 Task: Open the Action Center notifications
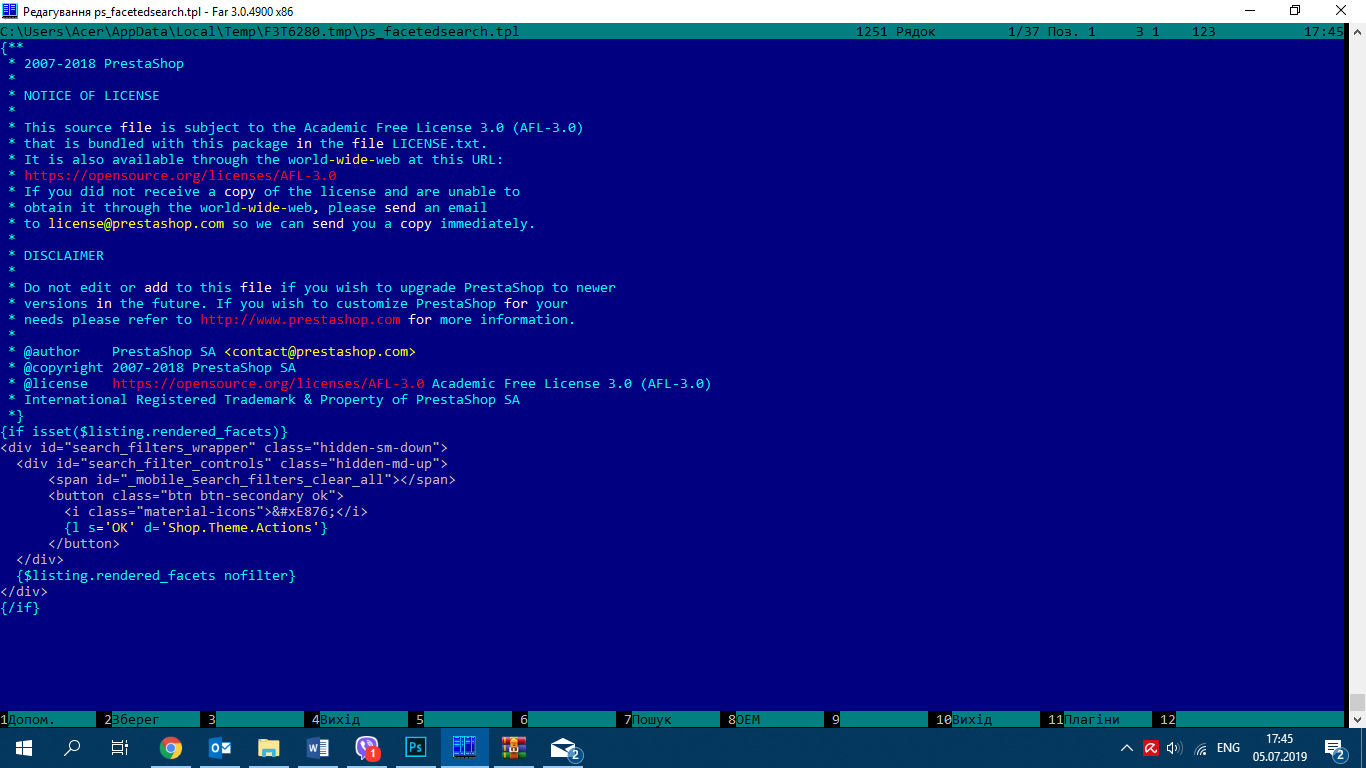1335,748
